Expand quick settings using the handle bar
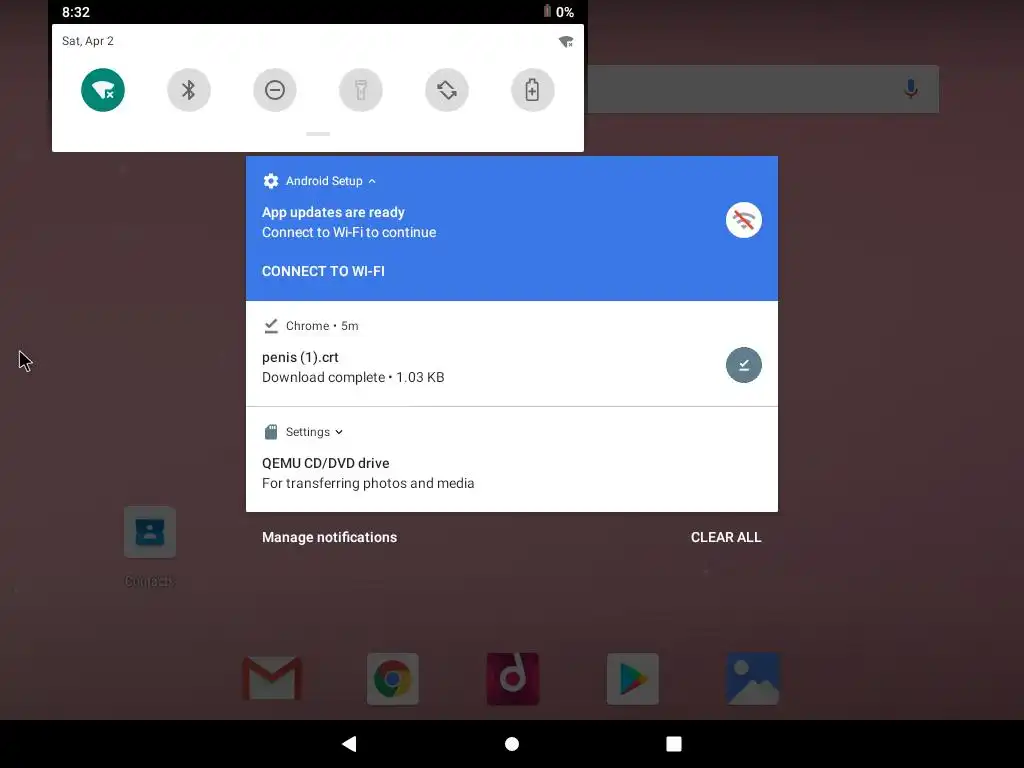Viewport: 1024px width, 768px height. coord(318,134)
